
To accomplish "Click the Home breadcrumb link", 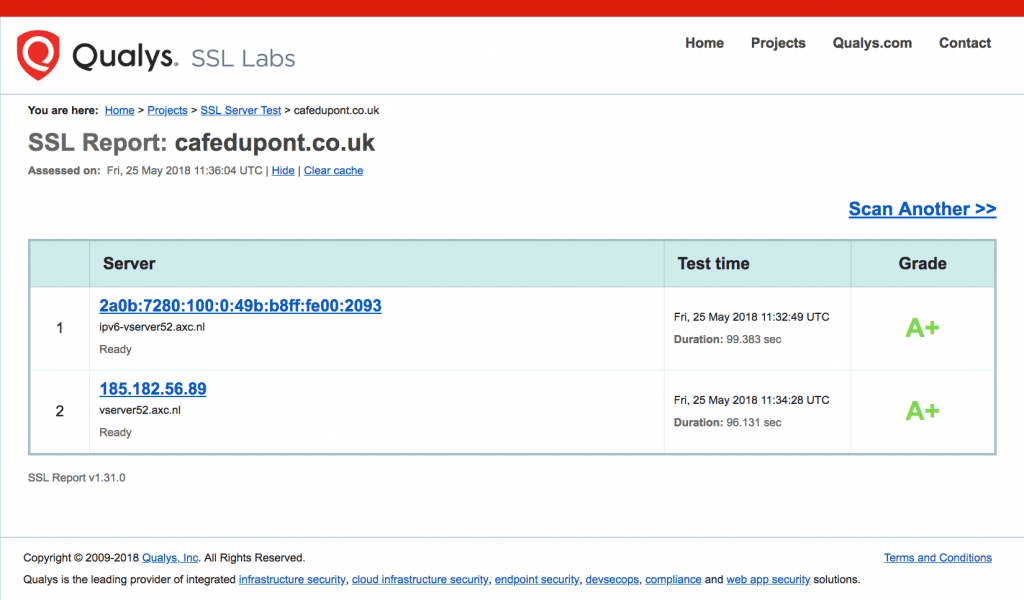I will point(119,111).
